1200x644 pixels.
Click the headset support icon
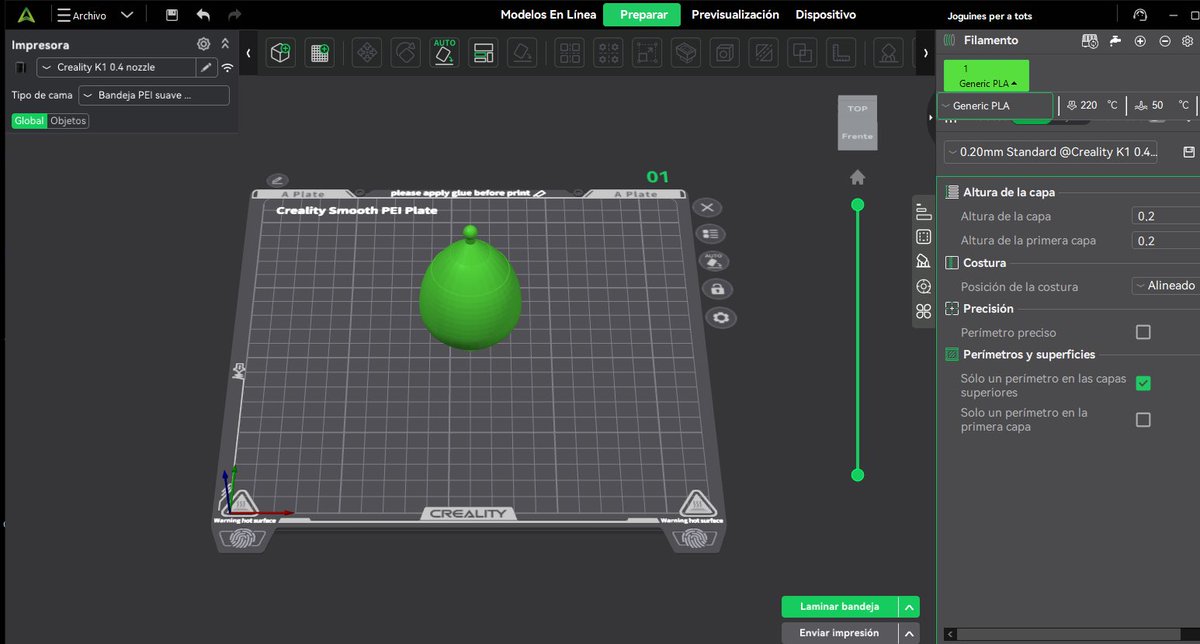coord(1140,15)
